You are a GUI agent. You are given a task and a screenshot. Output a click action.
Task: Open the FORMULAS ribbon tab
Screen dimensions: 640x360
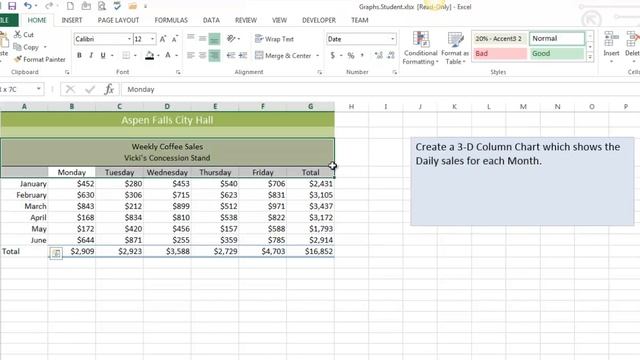coord(171,20)
